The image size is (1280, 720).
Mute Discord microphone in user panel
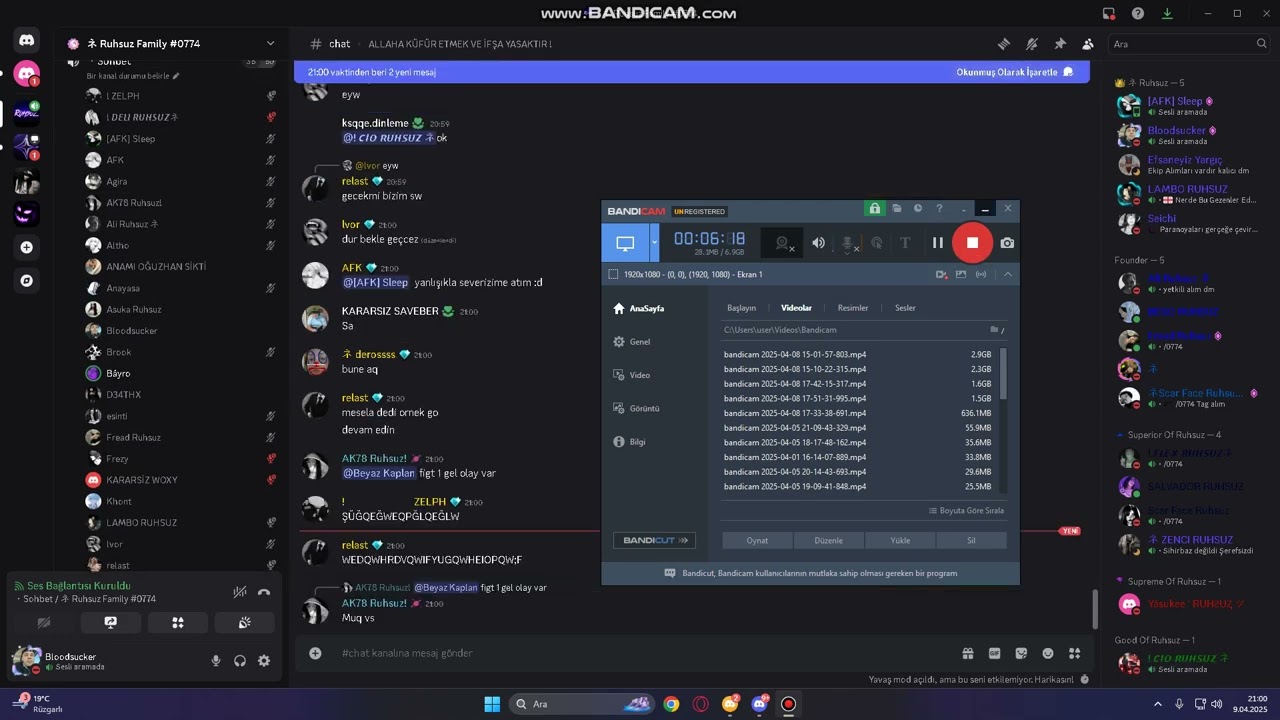(x=215, y=661)
